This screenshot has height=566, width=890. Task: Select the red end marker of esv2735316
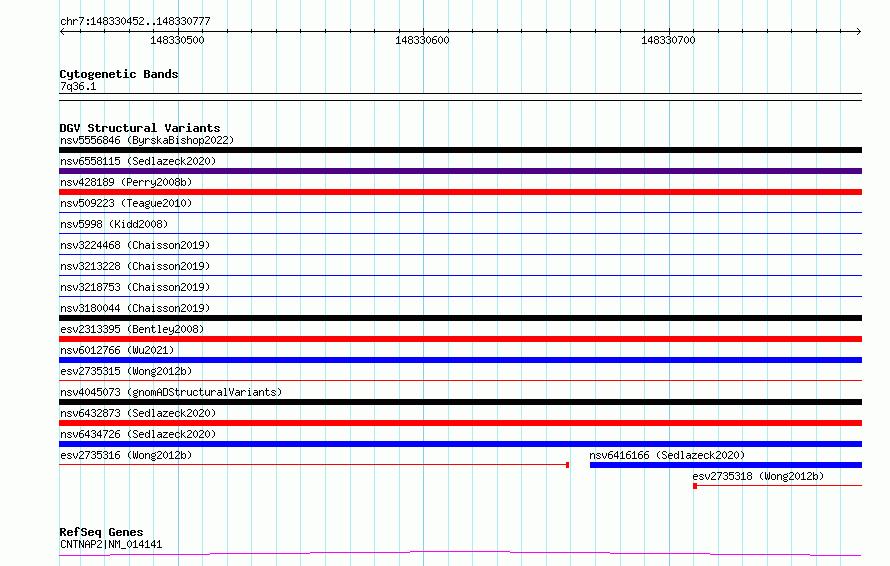pos(568,465)
